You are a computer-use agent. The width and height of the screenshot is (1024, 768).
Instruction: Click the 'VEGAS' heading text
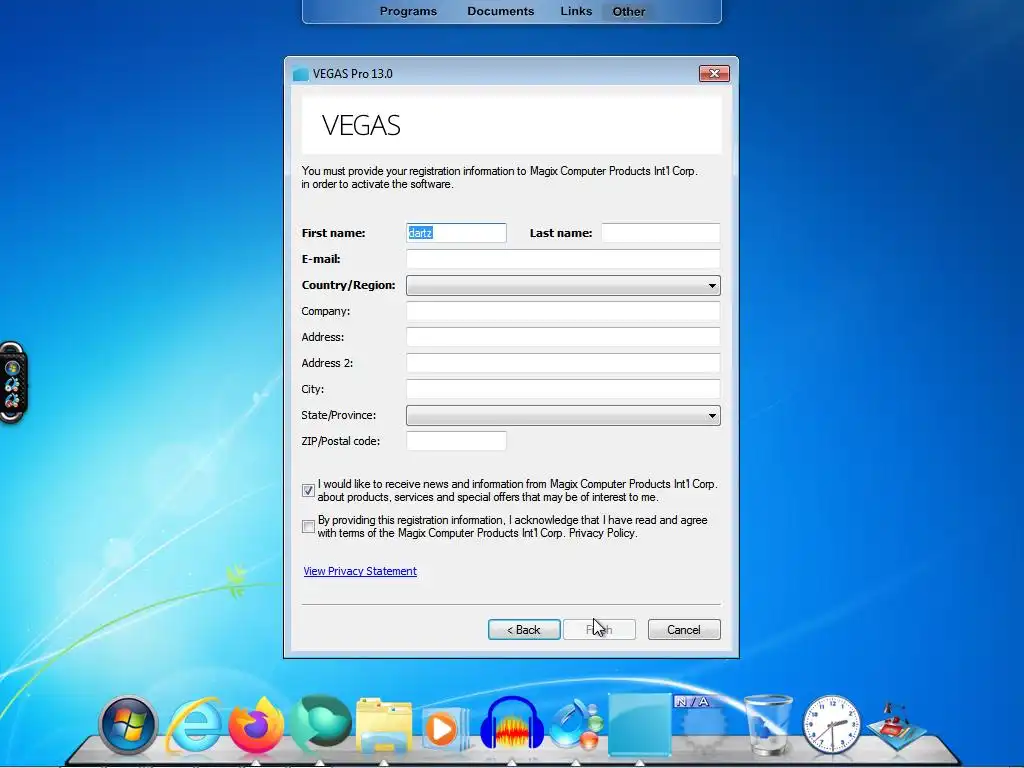[x=361, y=125]
